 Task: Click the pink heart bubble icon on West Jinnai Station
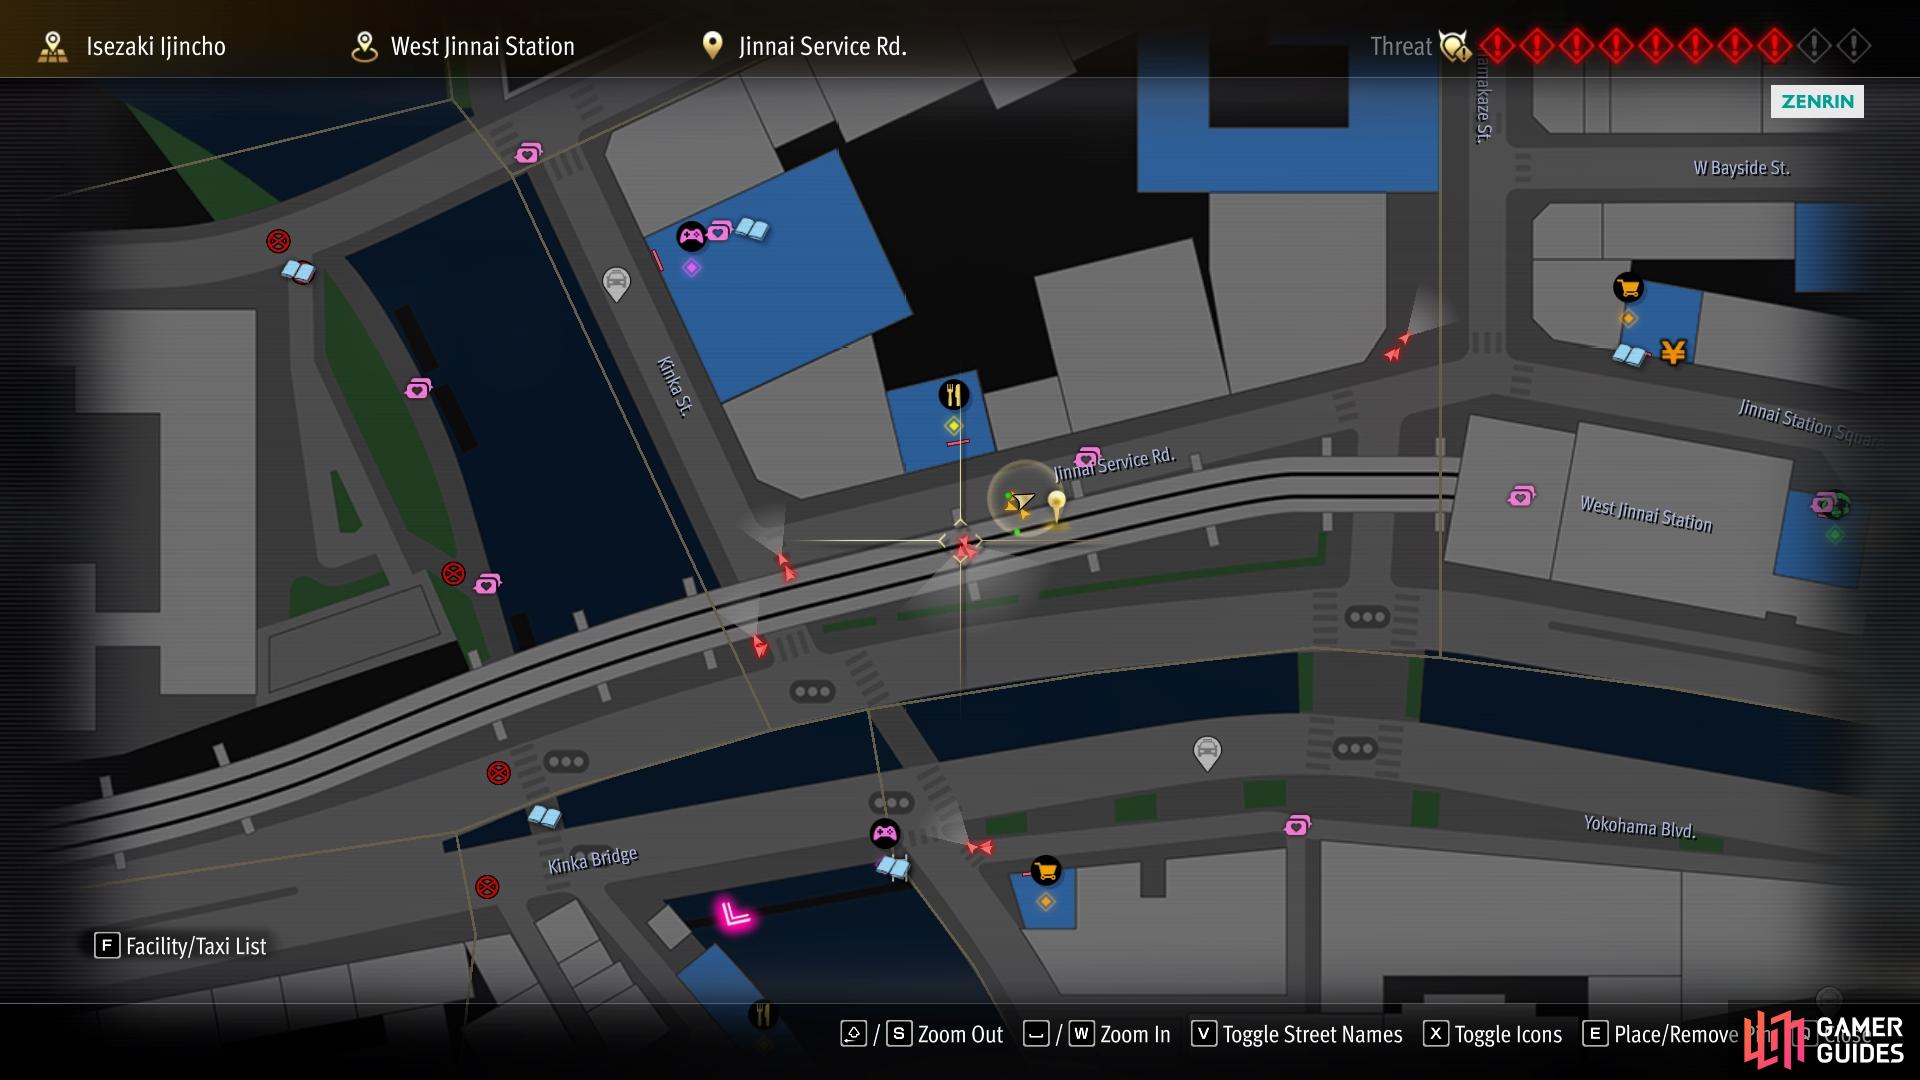click(x=1521, y=496)
